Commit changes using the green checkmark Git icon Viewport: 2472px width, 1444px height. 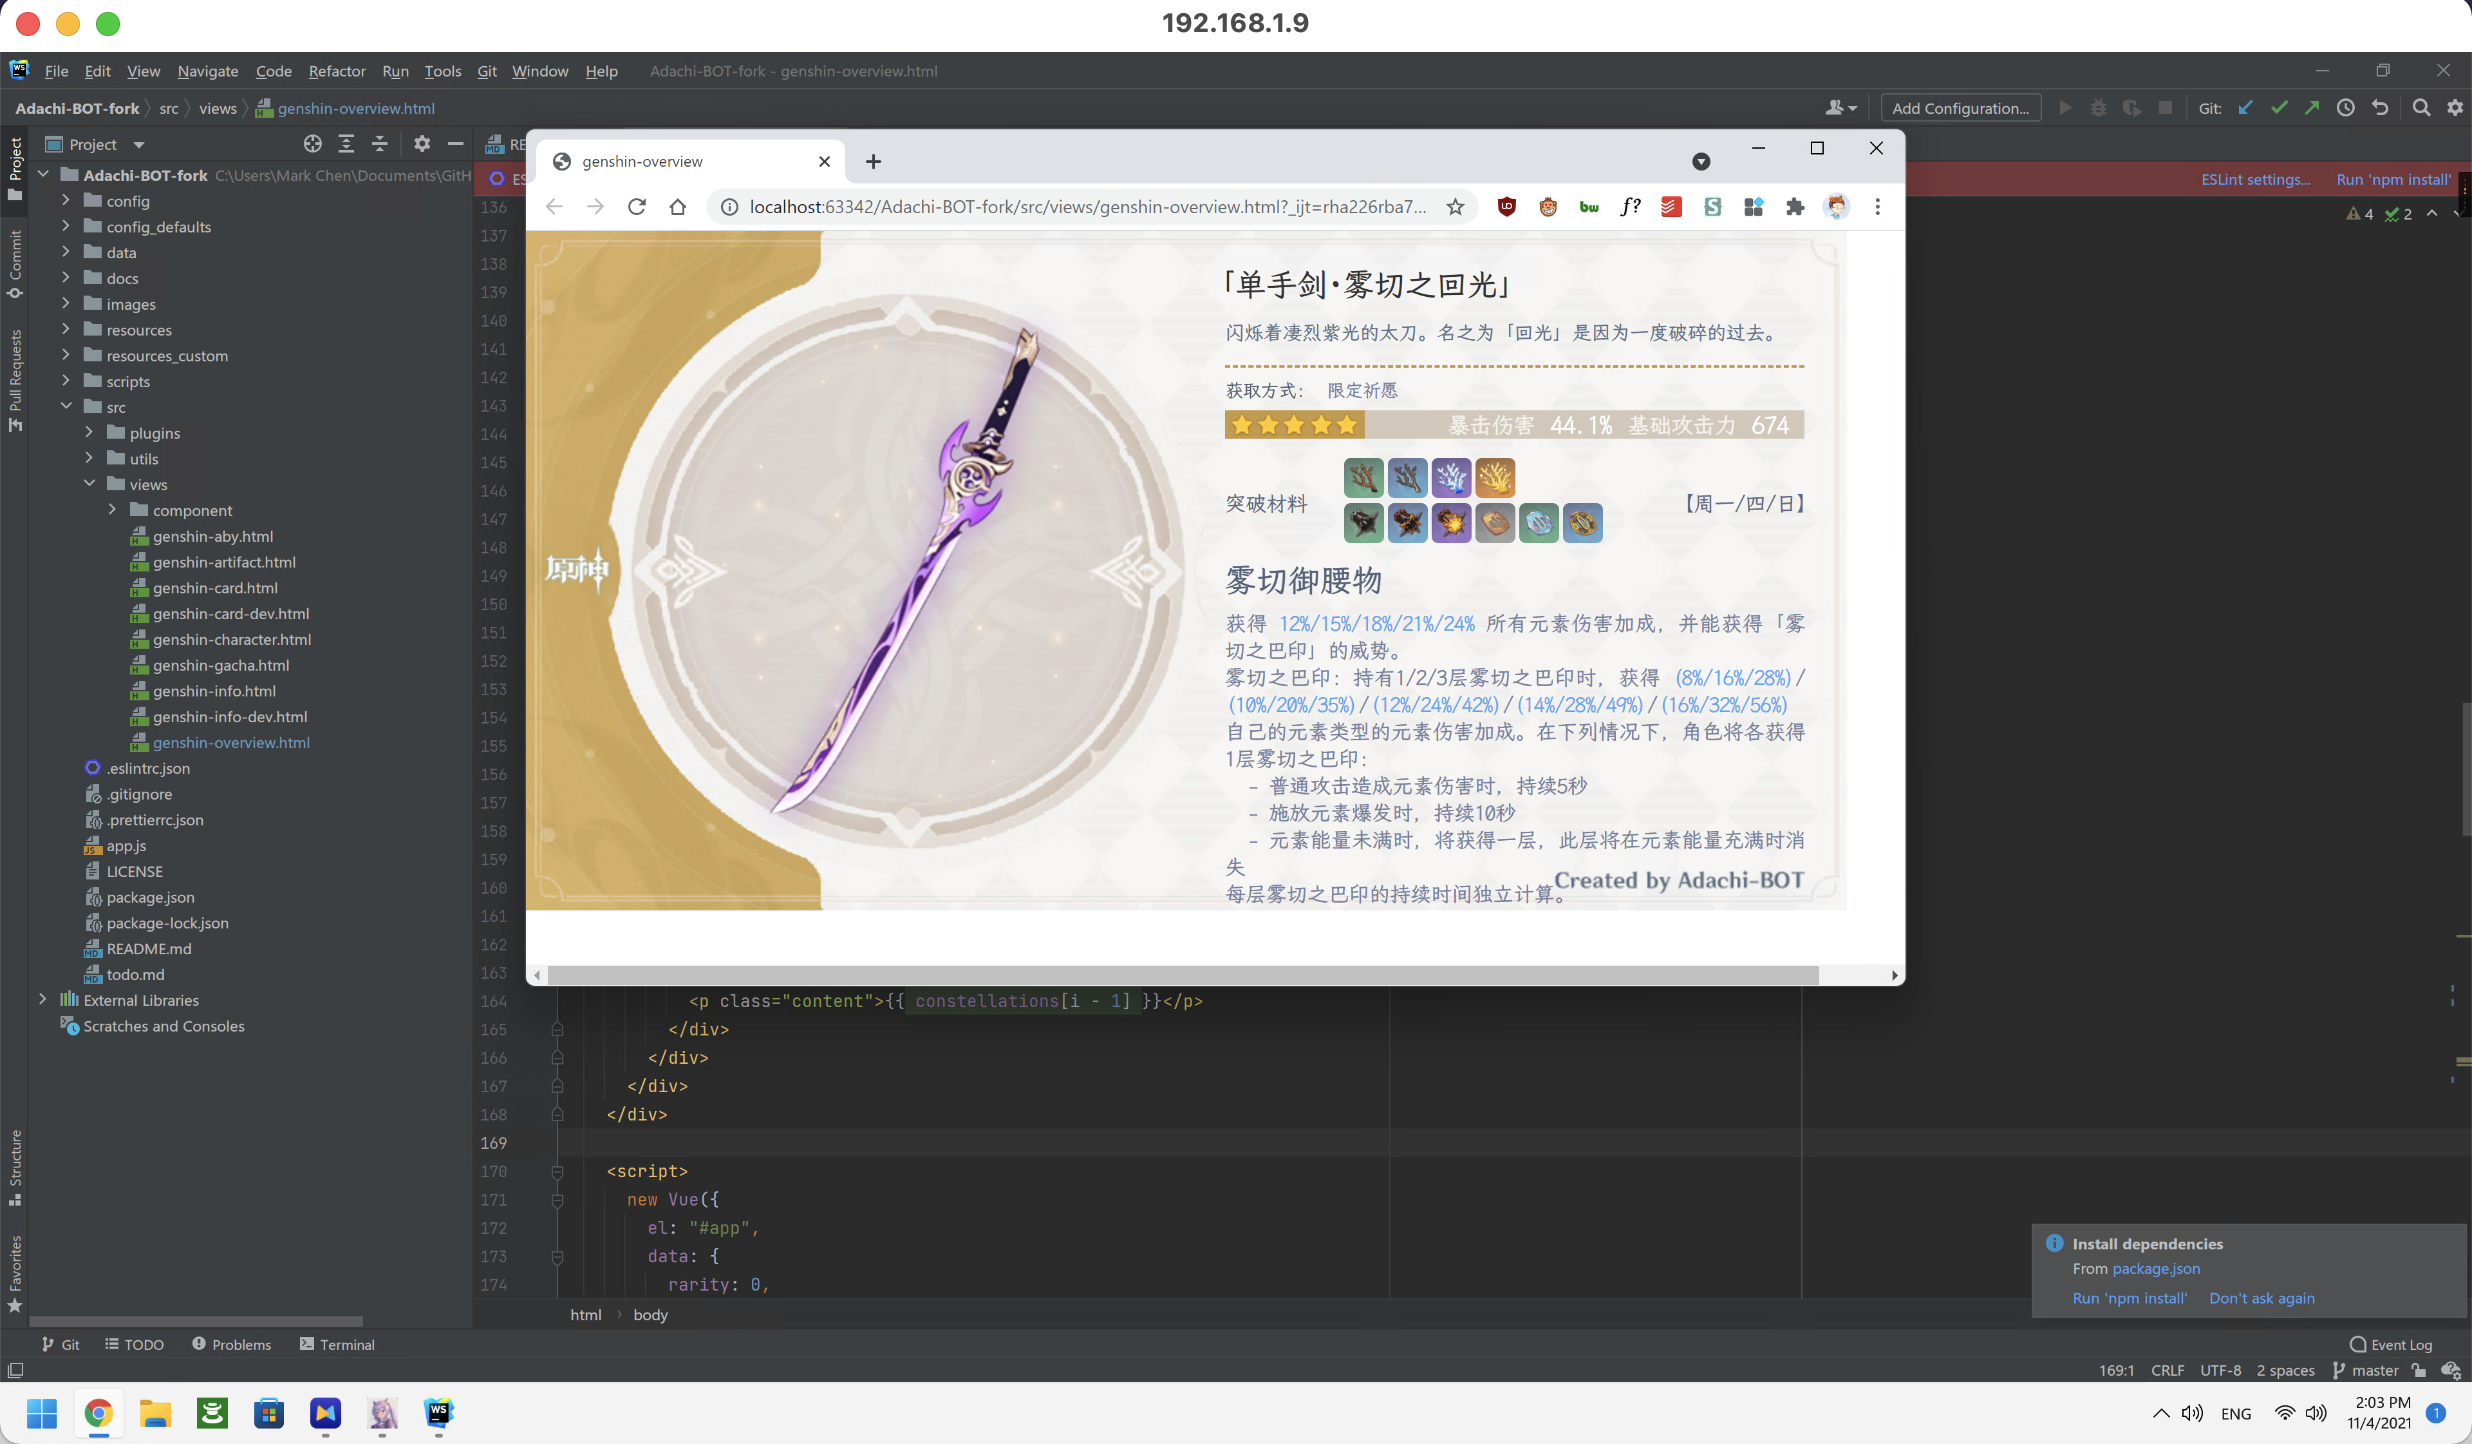(x=2280, y=107)
